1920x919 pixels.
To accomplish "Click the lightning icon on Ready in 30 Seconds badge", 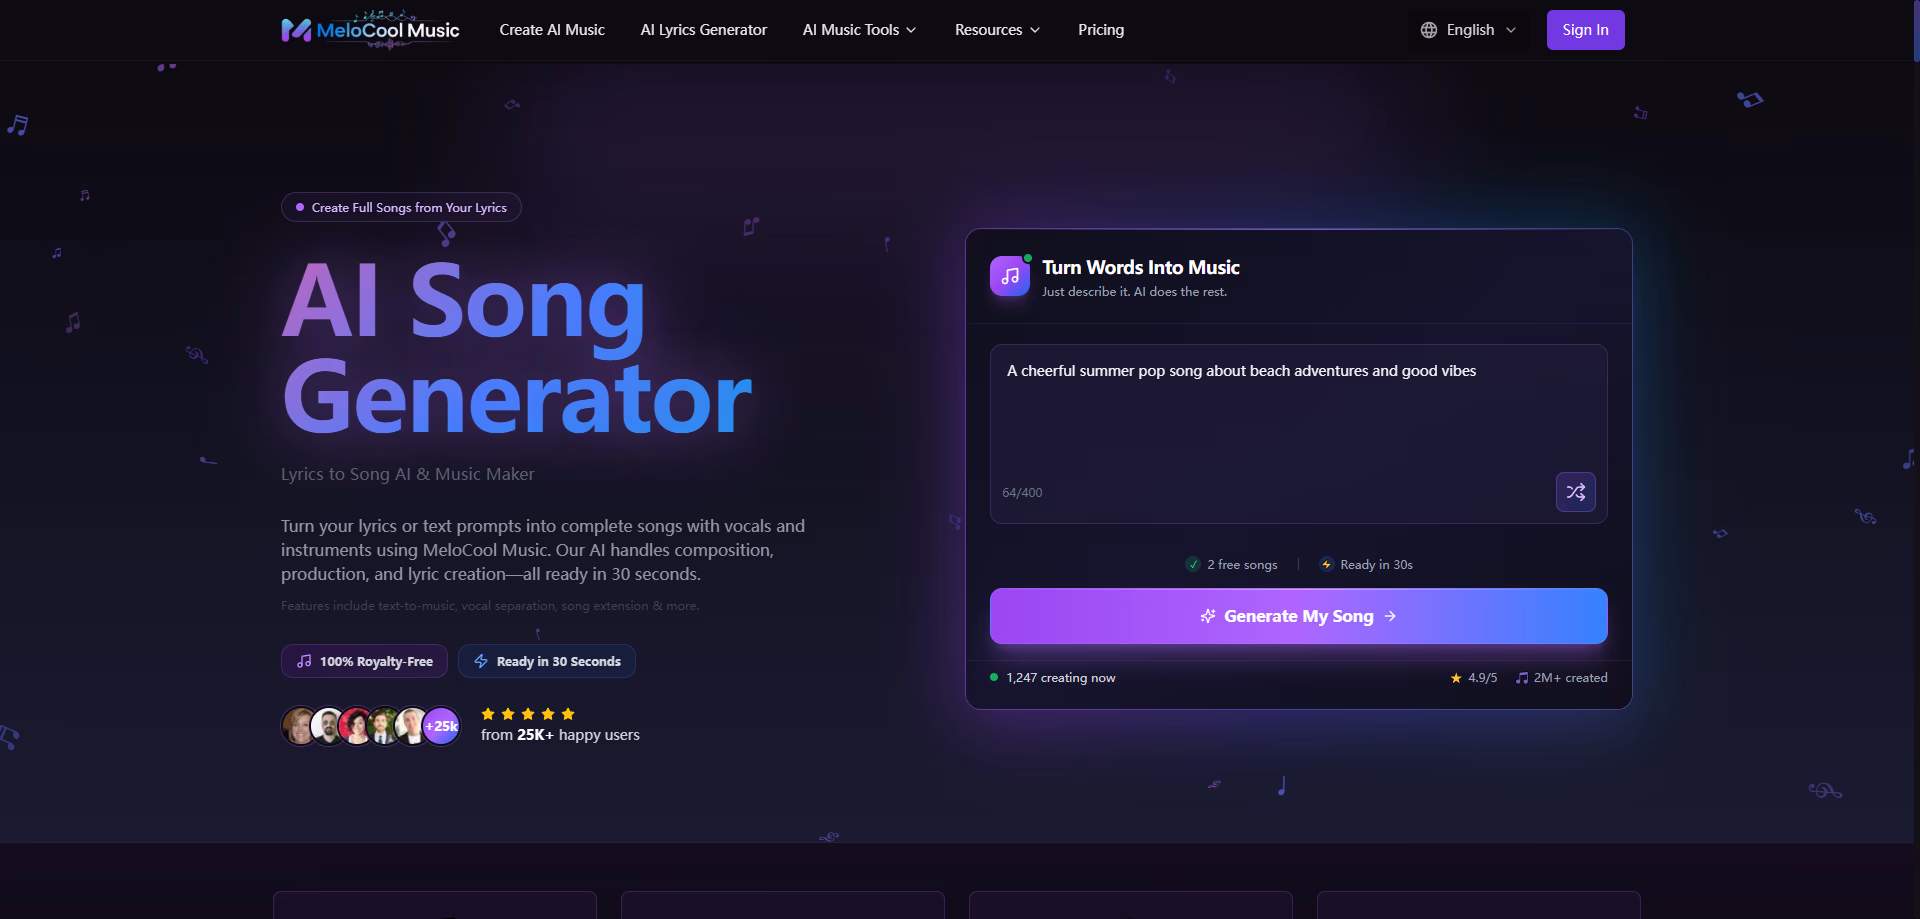I will [x=481, y=661].
